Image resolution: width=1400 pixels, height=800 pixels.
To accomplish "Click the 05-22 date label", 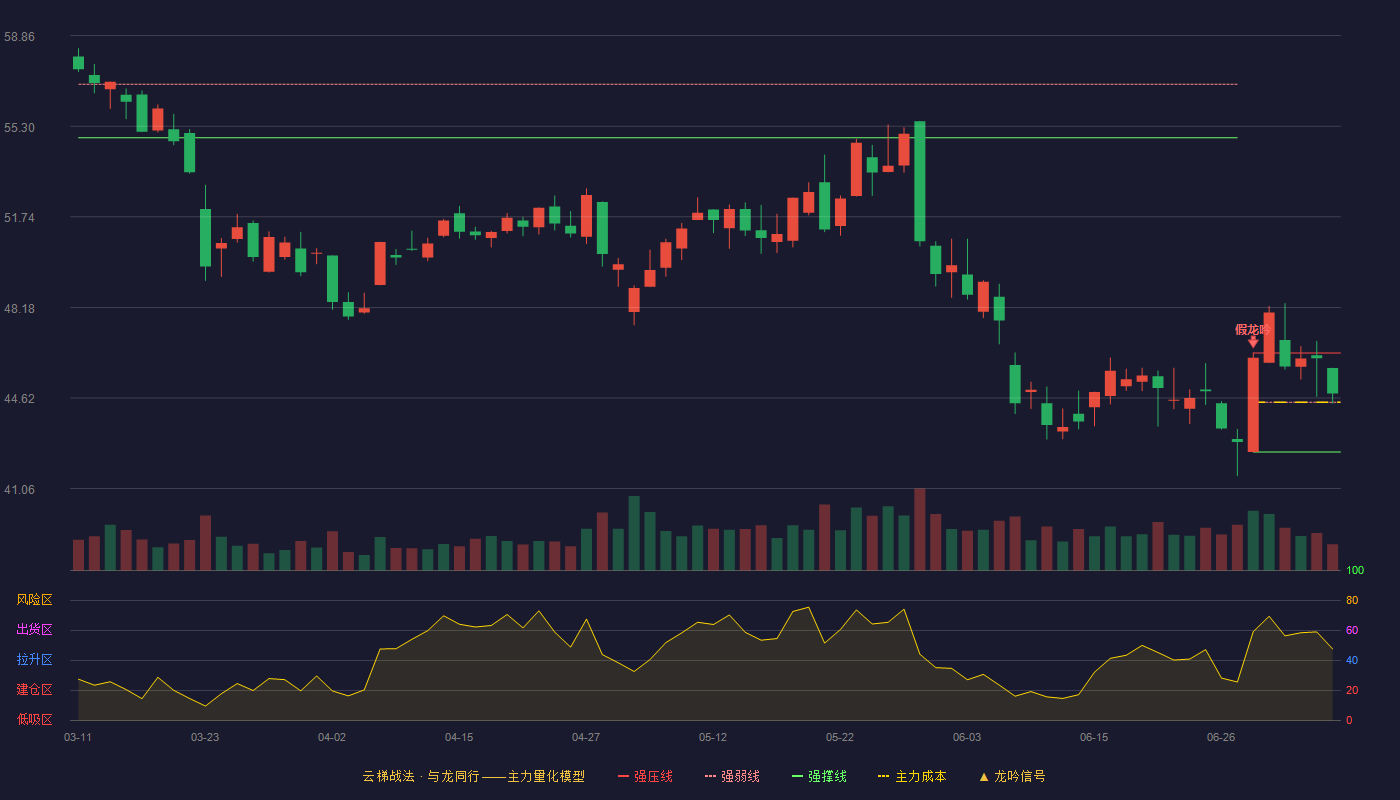I will pyautogui.click(x=840, y=737).
